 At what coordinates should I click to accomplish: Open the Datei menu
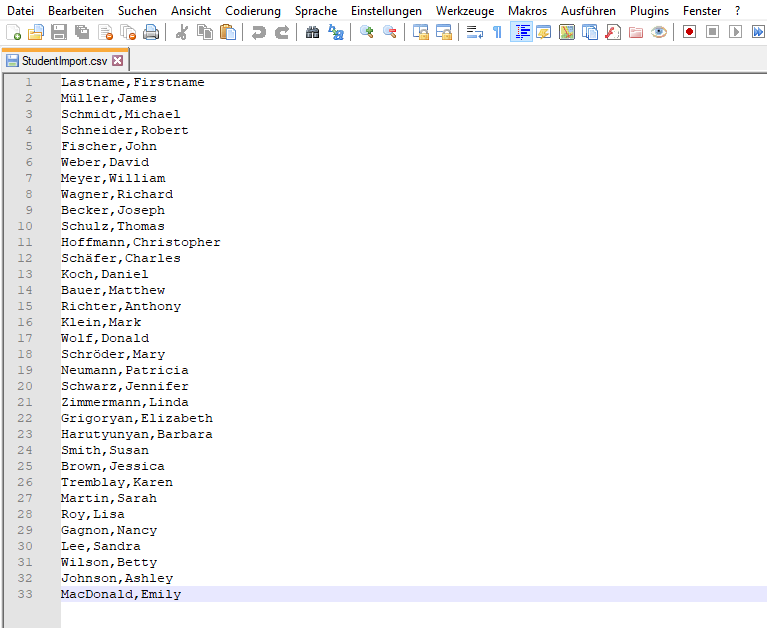20,10
